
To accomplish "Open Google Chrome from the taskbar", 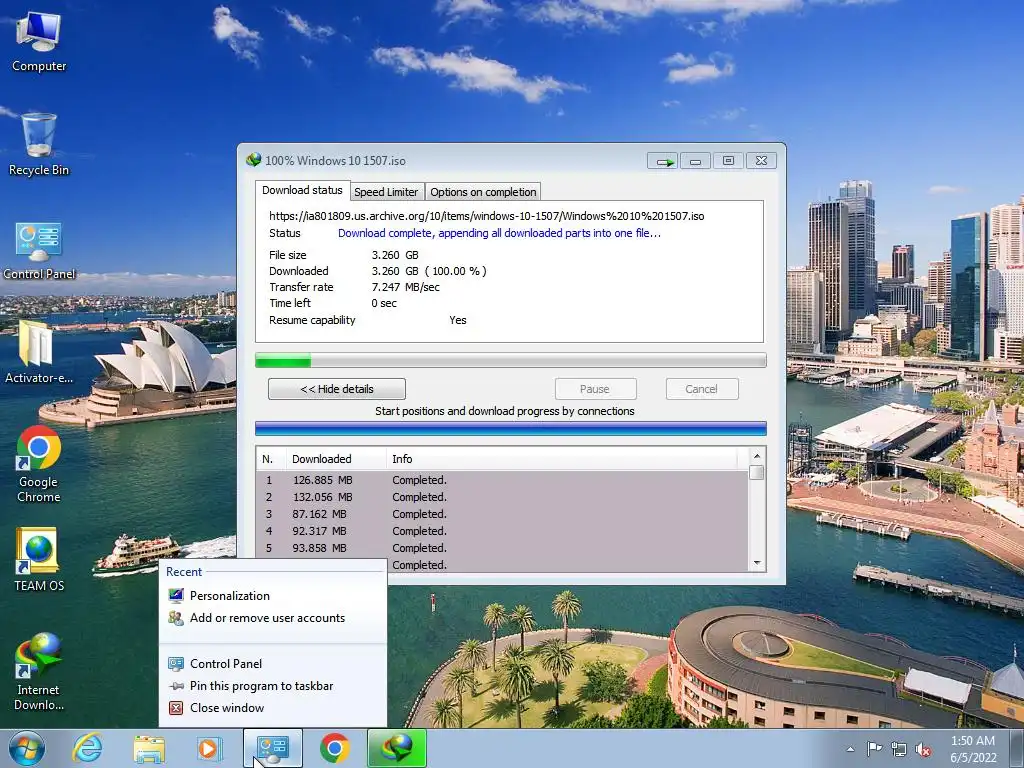I will click(334, 748).
